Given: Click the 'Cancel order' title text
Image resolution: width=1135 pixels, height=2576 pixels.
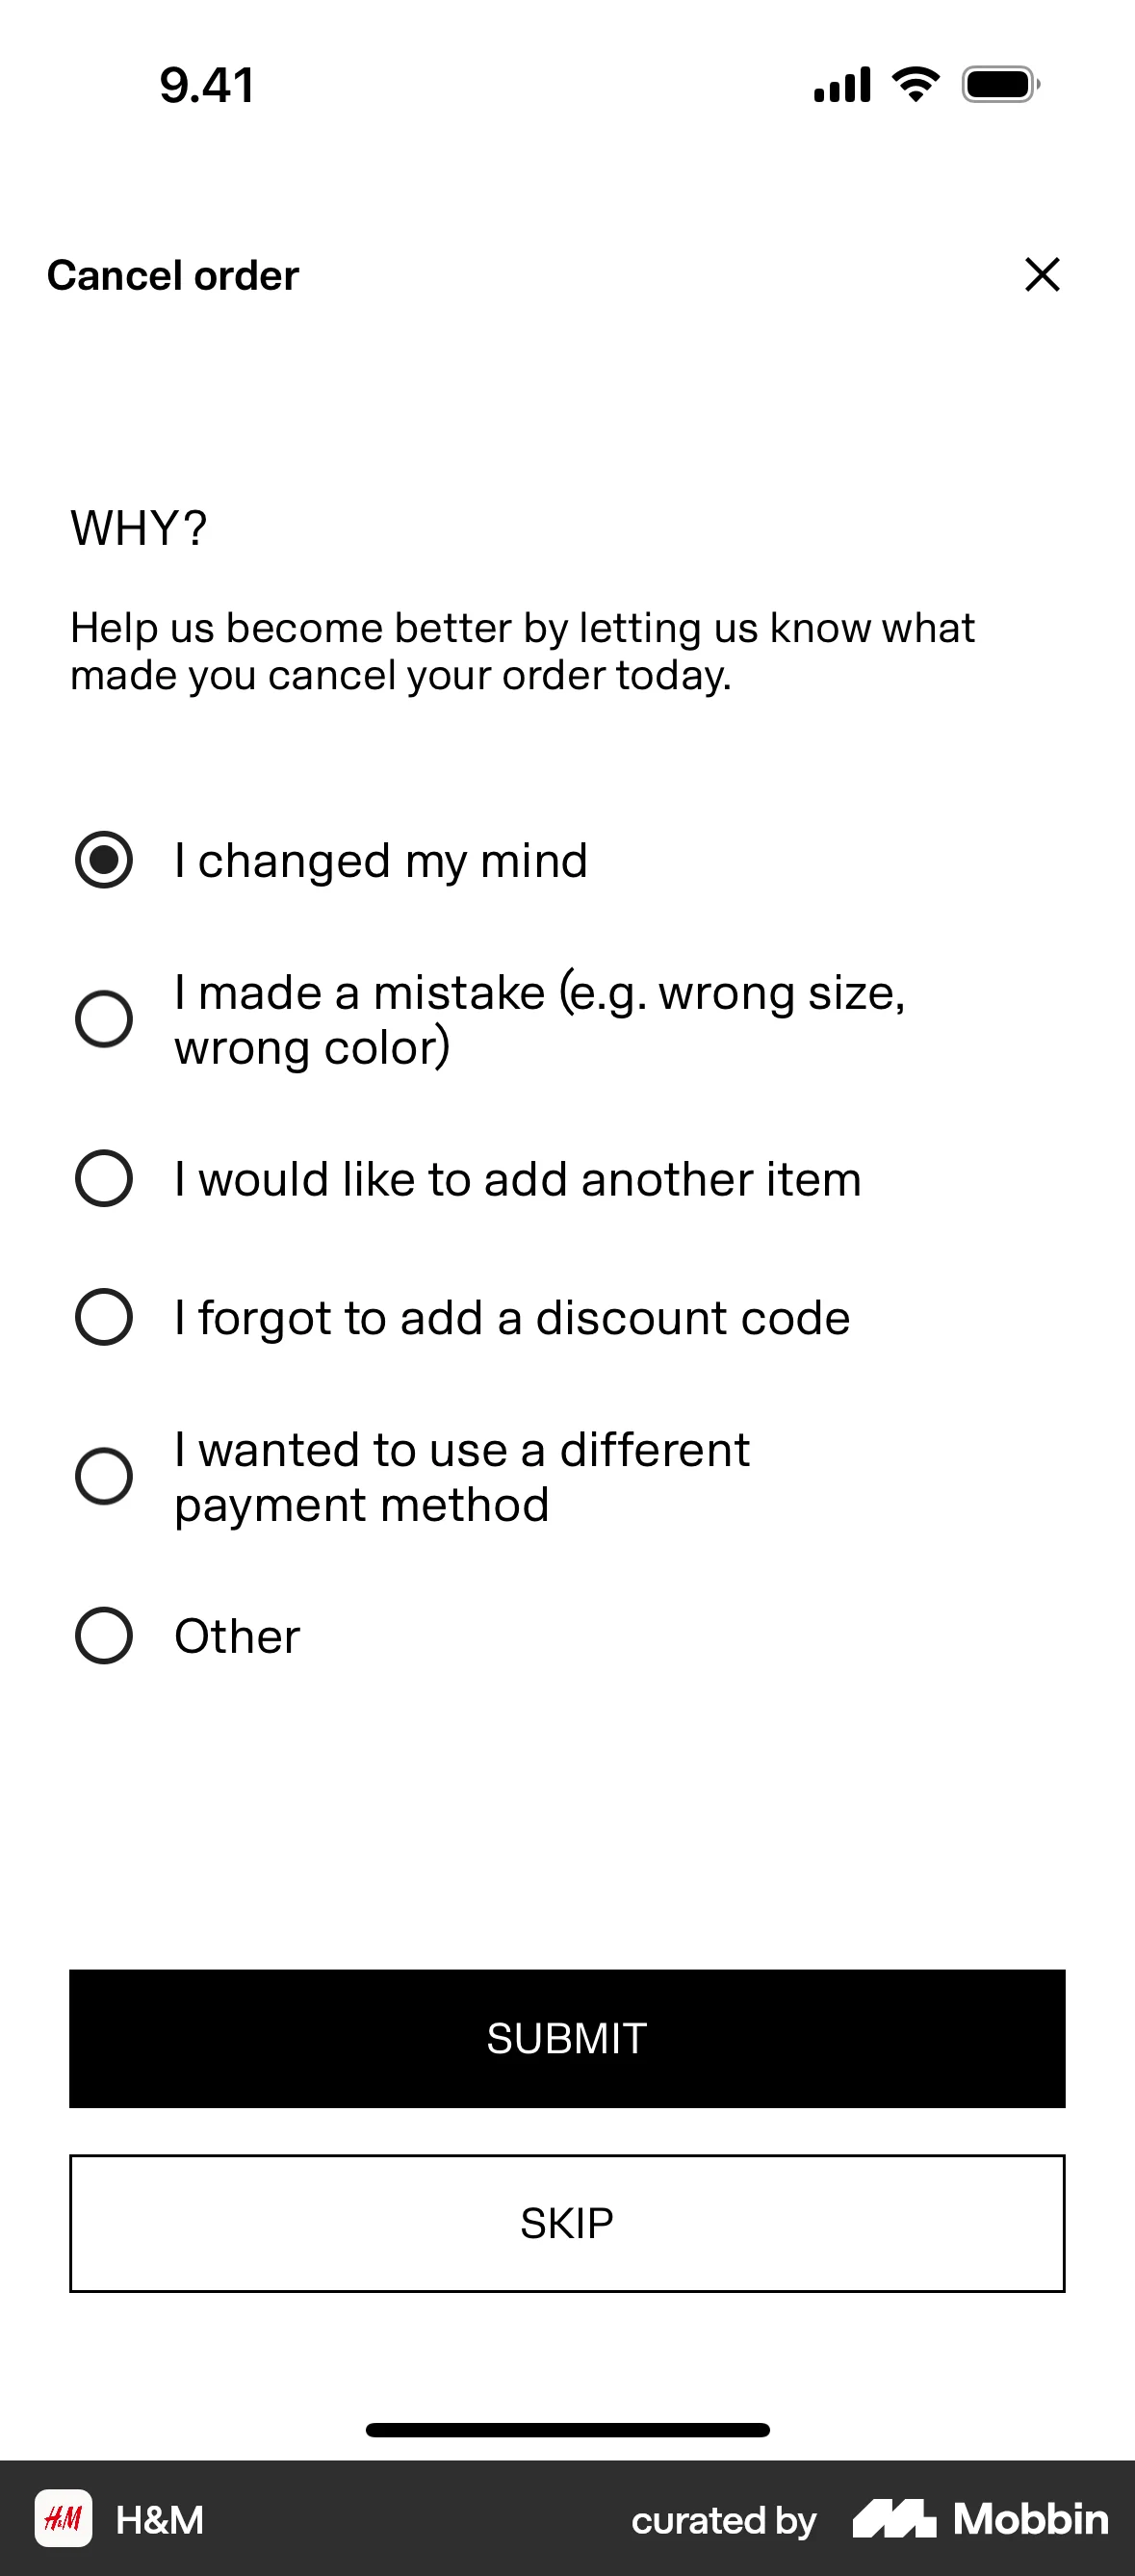Looking at the screenshot, I should pos(172,275).
